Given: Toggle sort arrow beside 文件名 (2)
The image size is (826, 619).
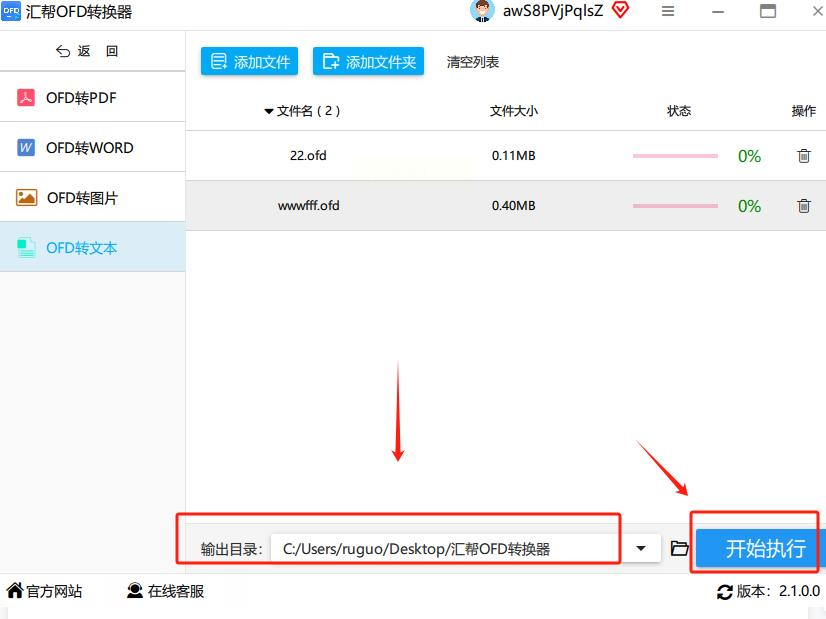Looking at the screenshot, I should coord(269,111).
